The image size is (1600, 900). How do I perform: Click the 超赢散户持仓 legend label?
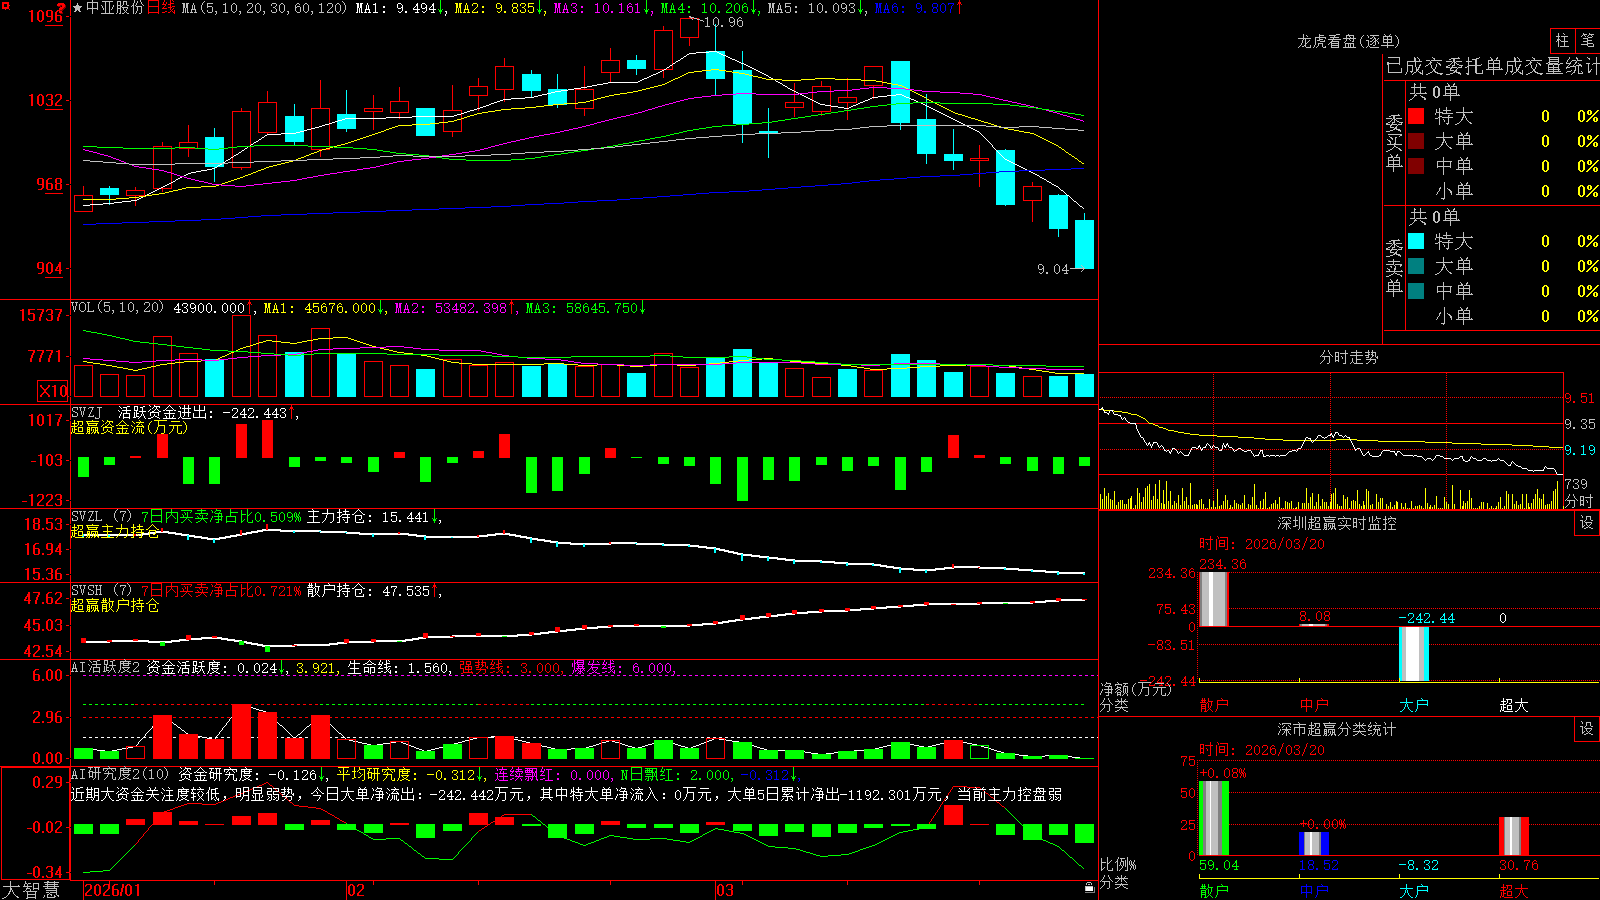[115, 605]
